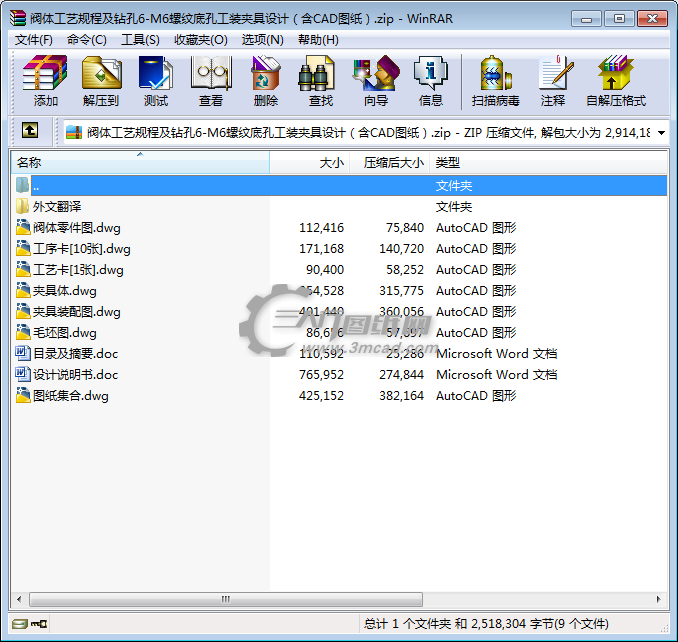The height and width of the screenshot is (642, 678).
Task: Click the packed size value 140,720
Action: (x=401, y=249)
